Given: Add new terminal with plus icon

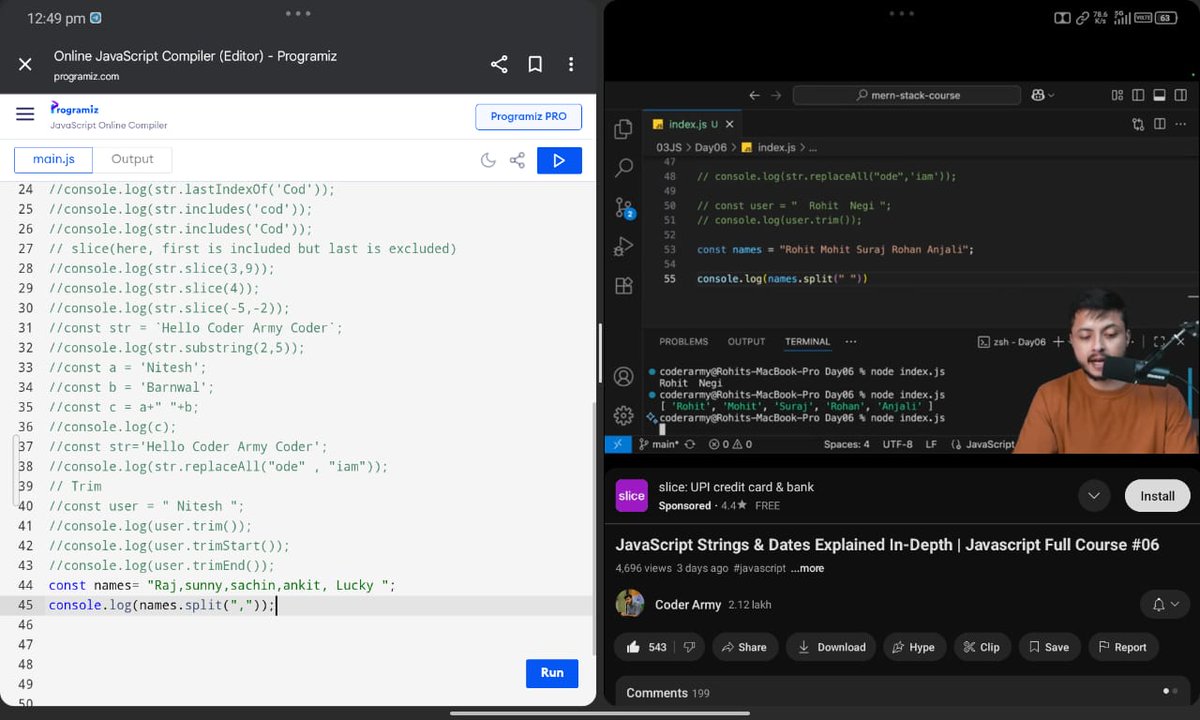Looking at the screenshot, I should click(x=1058, y=342).
